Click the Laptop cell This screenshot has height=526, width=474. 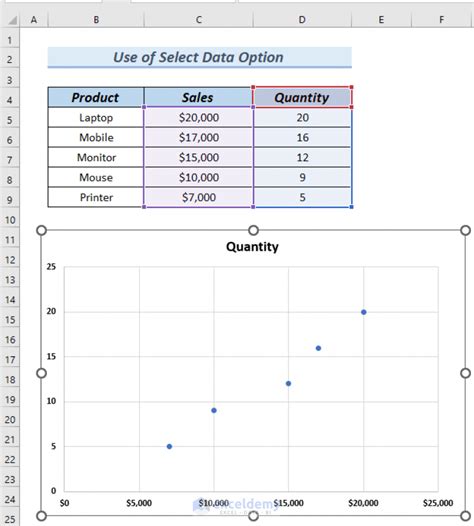tap(96, 118)
